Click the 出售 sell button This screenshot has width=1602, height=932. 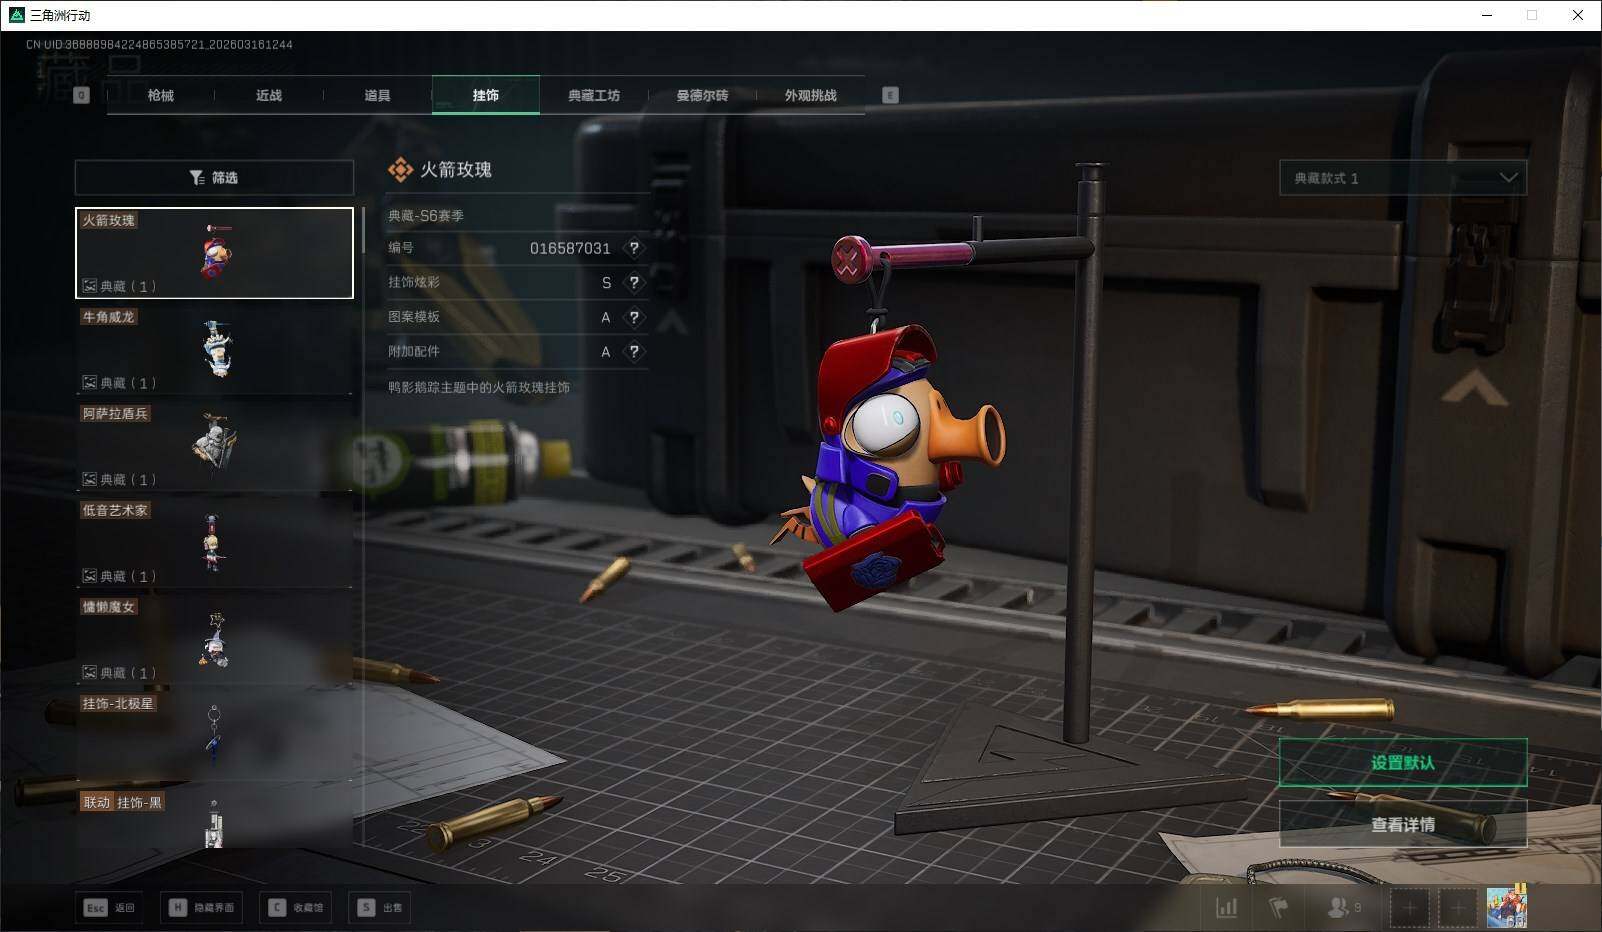coord(381,907)
